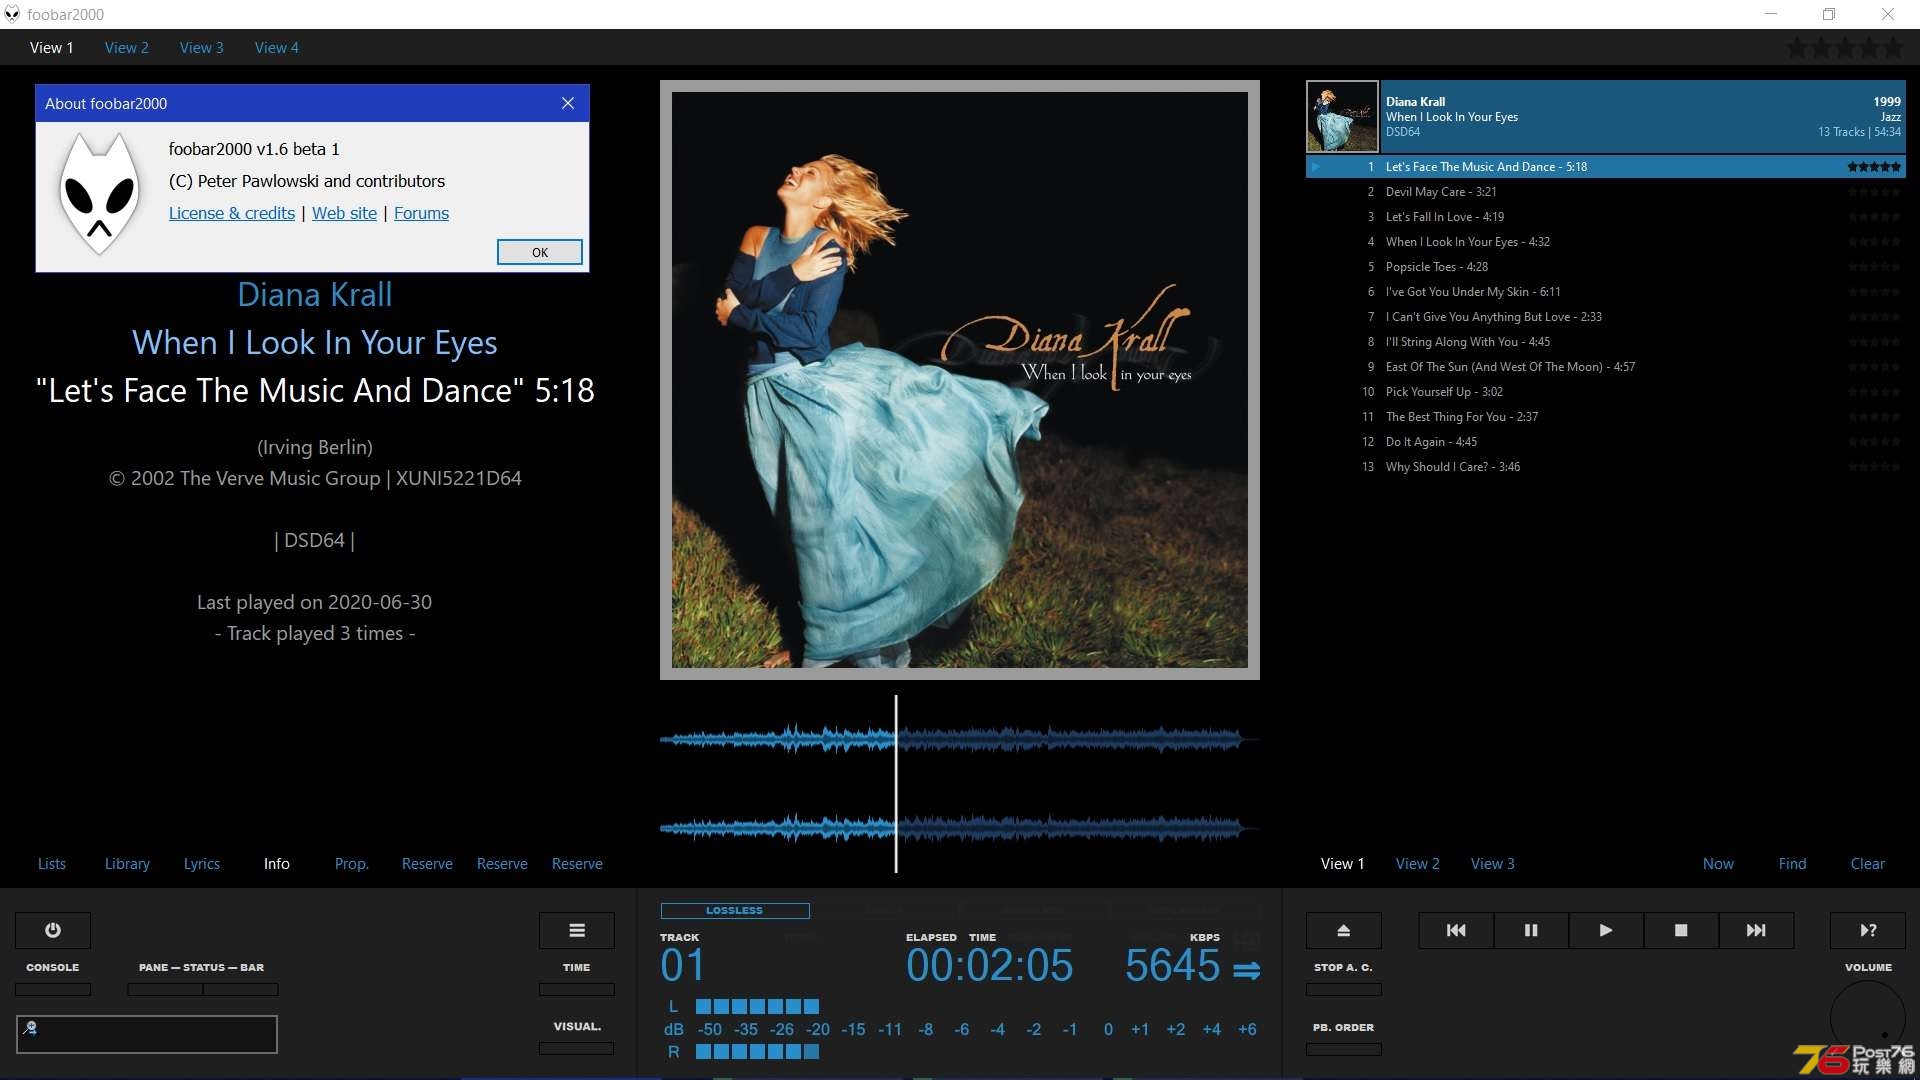This screenshot has width=1920, height=1080.
Task: Toggle the LOSSLESS format indicator button
Action: [x=733, y=910]
